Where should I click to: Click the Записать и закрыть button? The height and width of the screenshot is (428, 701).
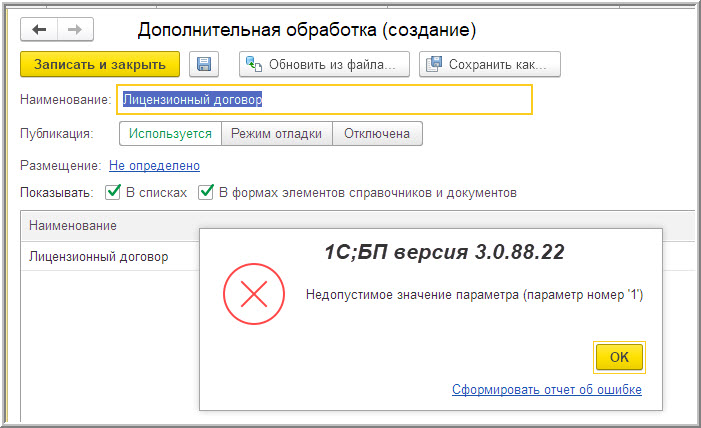click(100, 64)
